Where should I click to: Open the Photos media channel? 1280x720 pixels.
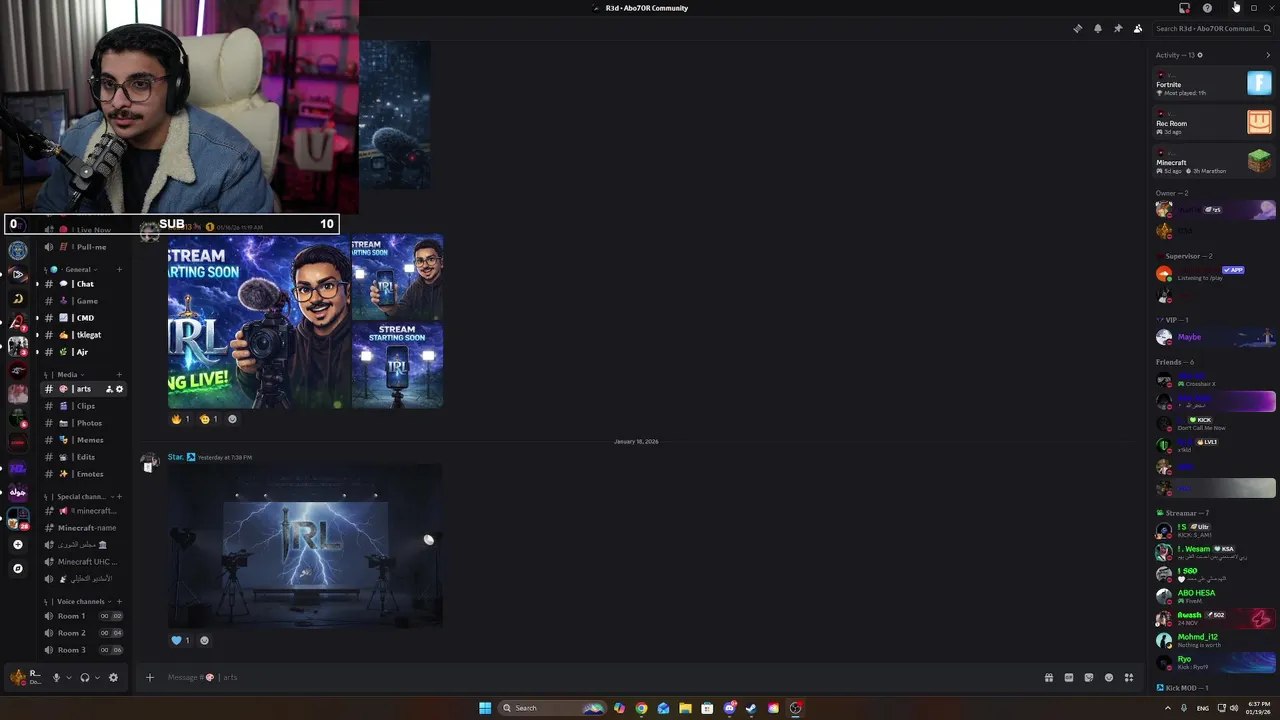click(83, 423)
